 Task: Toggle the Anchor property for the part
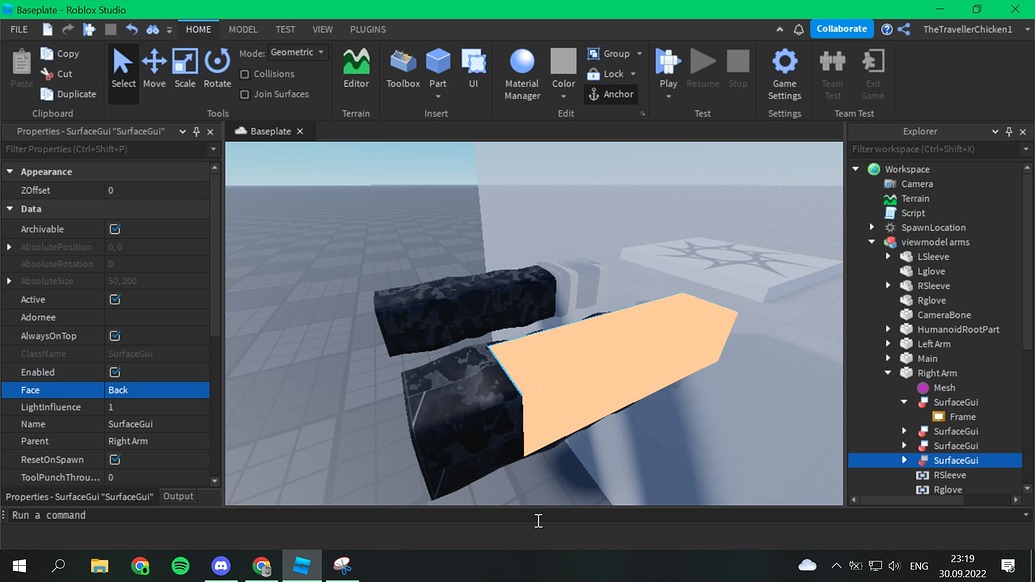pos(611,93)
